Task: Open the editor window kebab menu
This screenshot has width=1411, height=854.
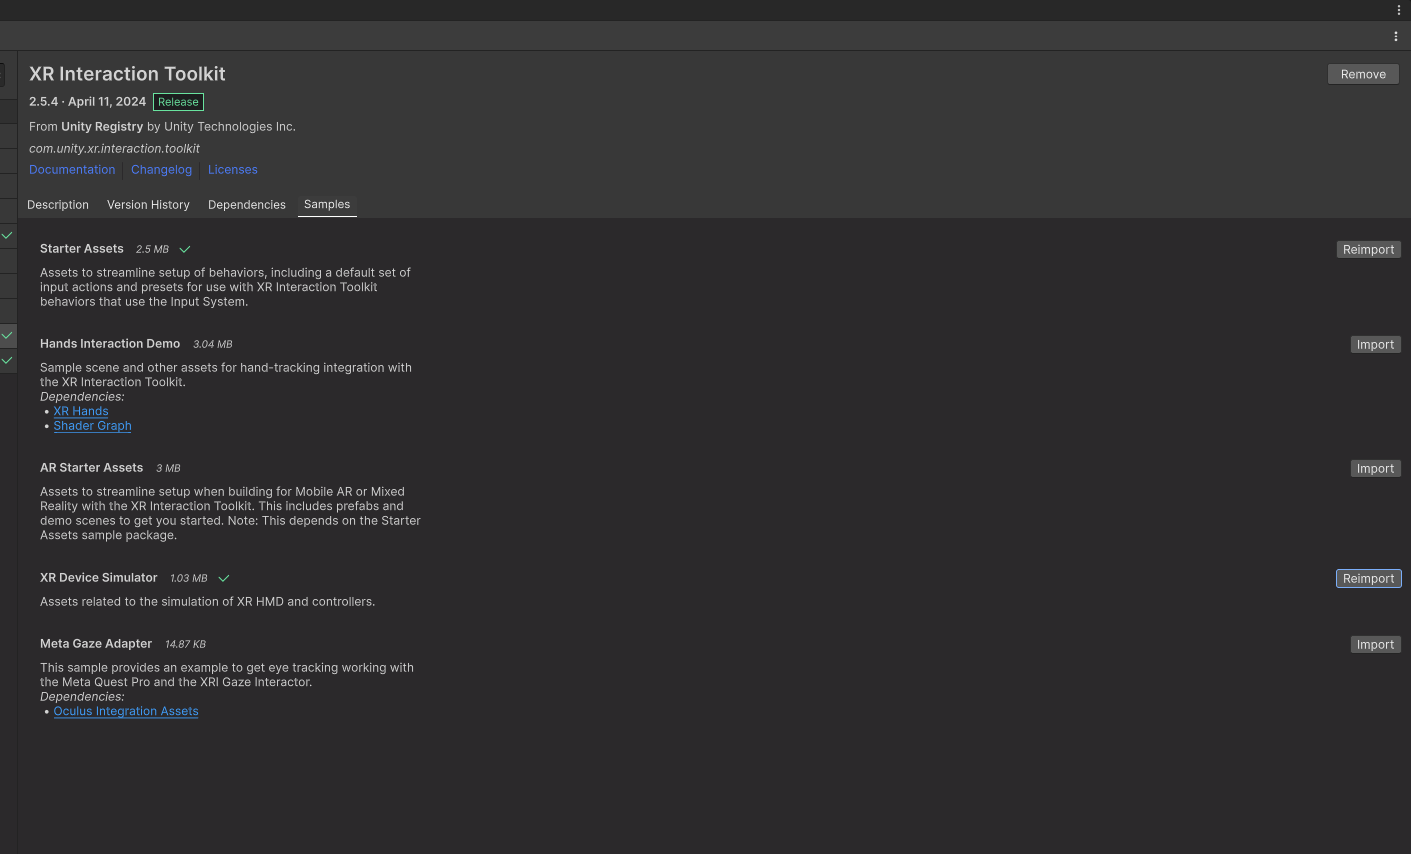Action: pyautogui.click(x=1398, y=10)
